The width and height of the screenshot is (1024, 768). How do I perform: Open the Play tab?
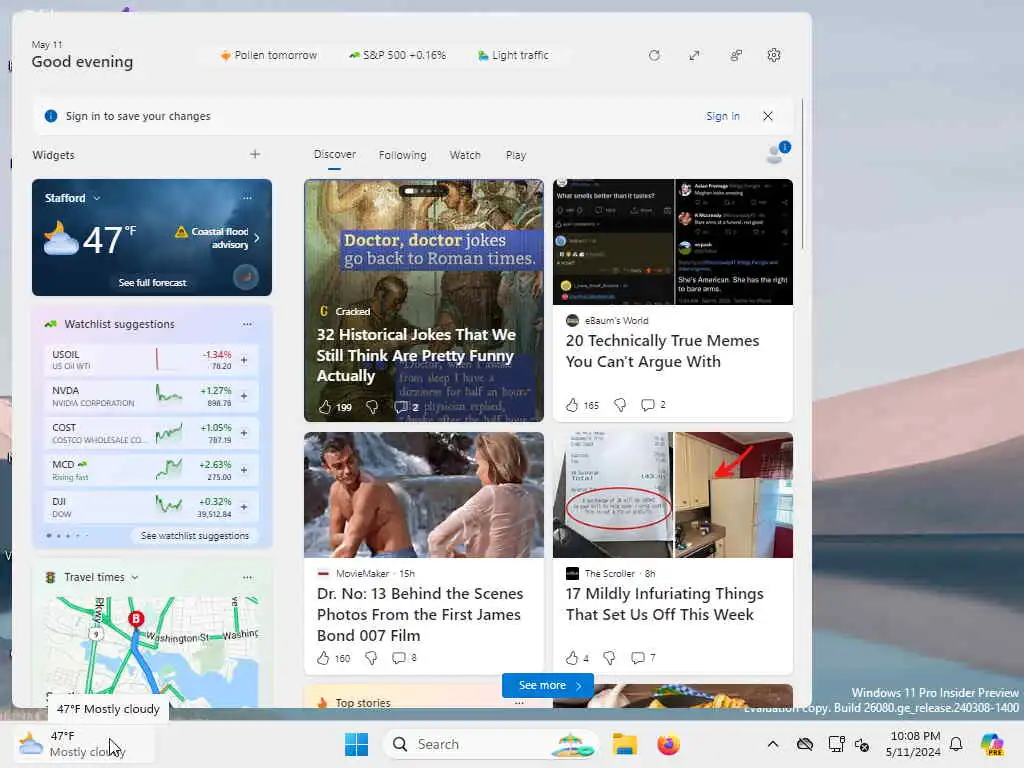click(516, 155)
